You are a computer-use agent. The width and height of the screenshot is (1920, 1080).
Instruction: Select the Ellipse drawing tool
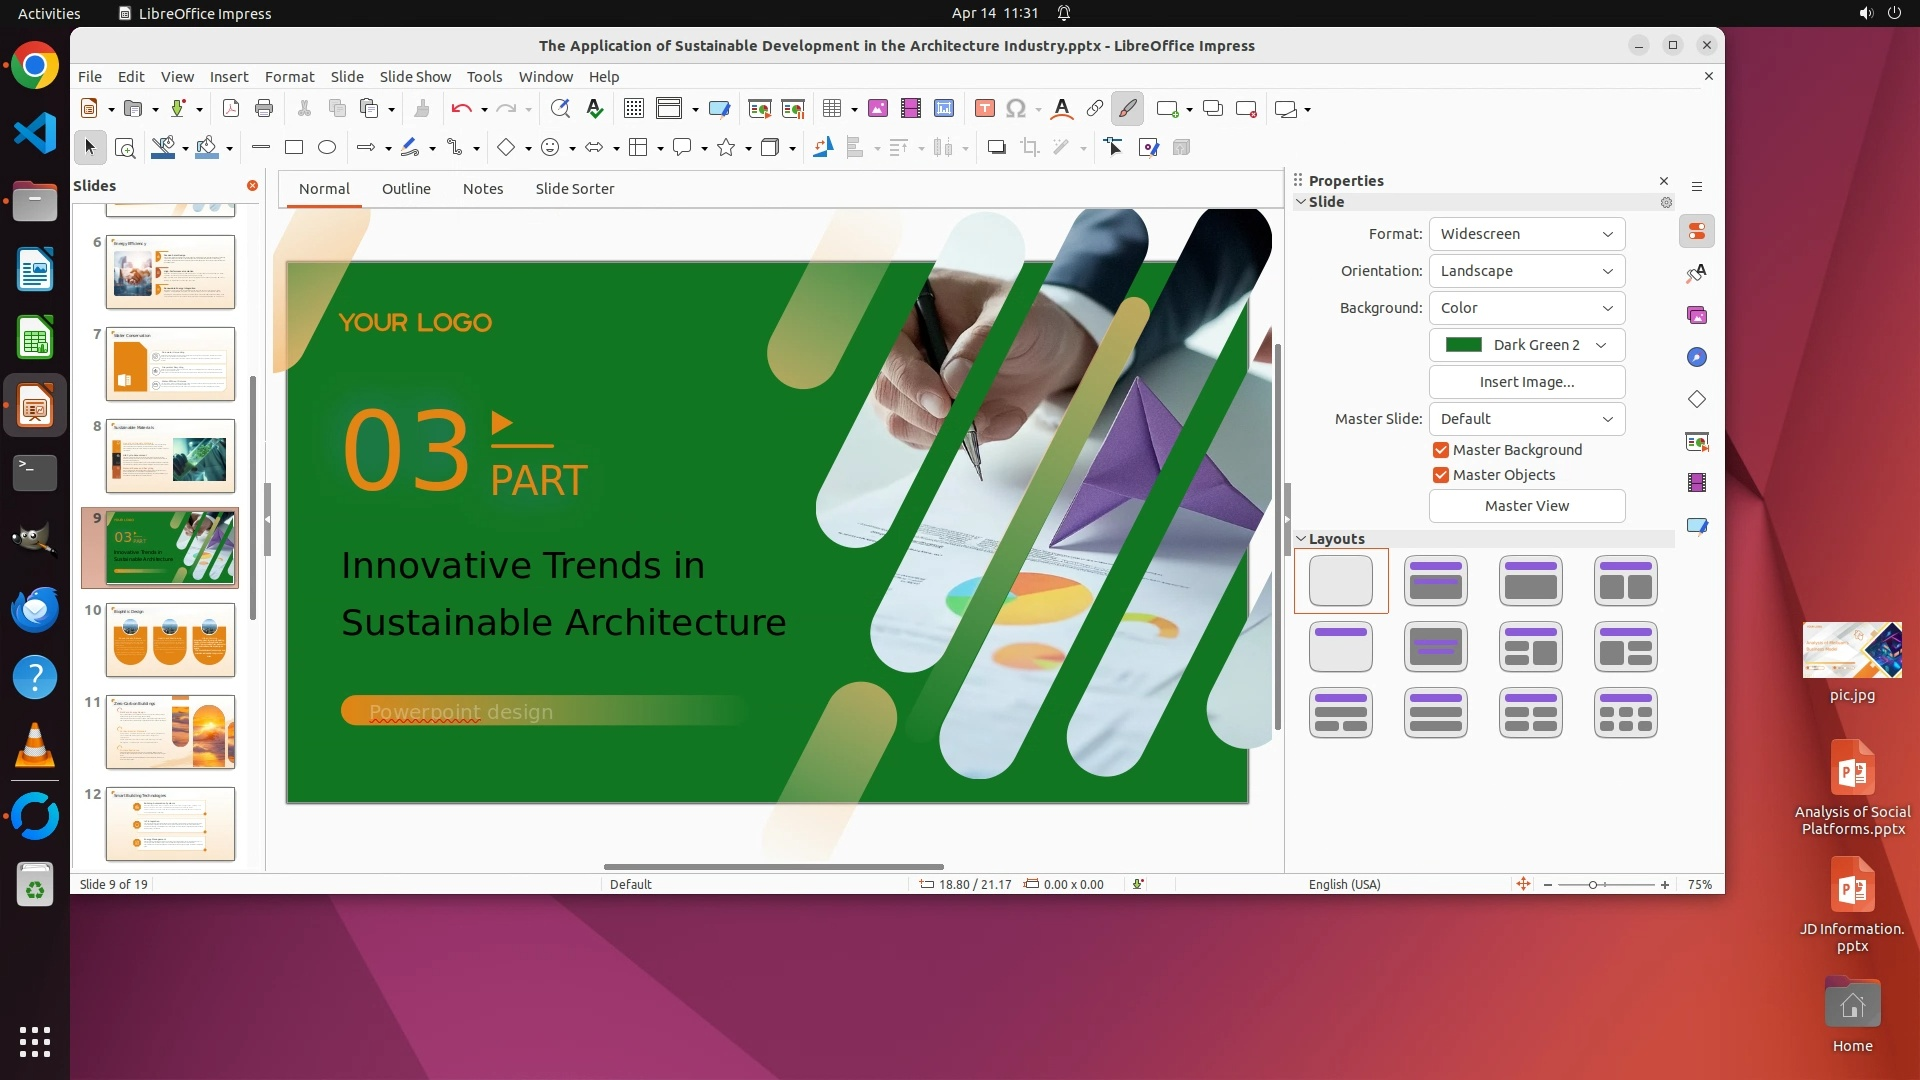(x=327, y=148)
